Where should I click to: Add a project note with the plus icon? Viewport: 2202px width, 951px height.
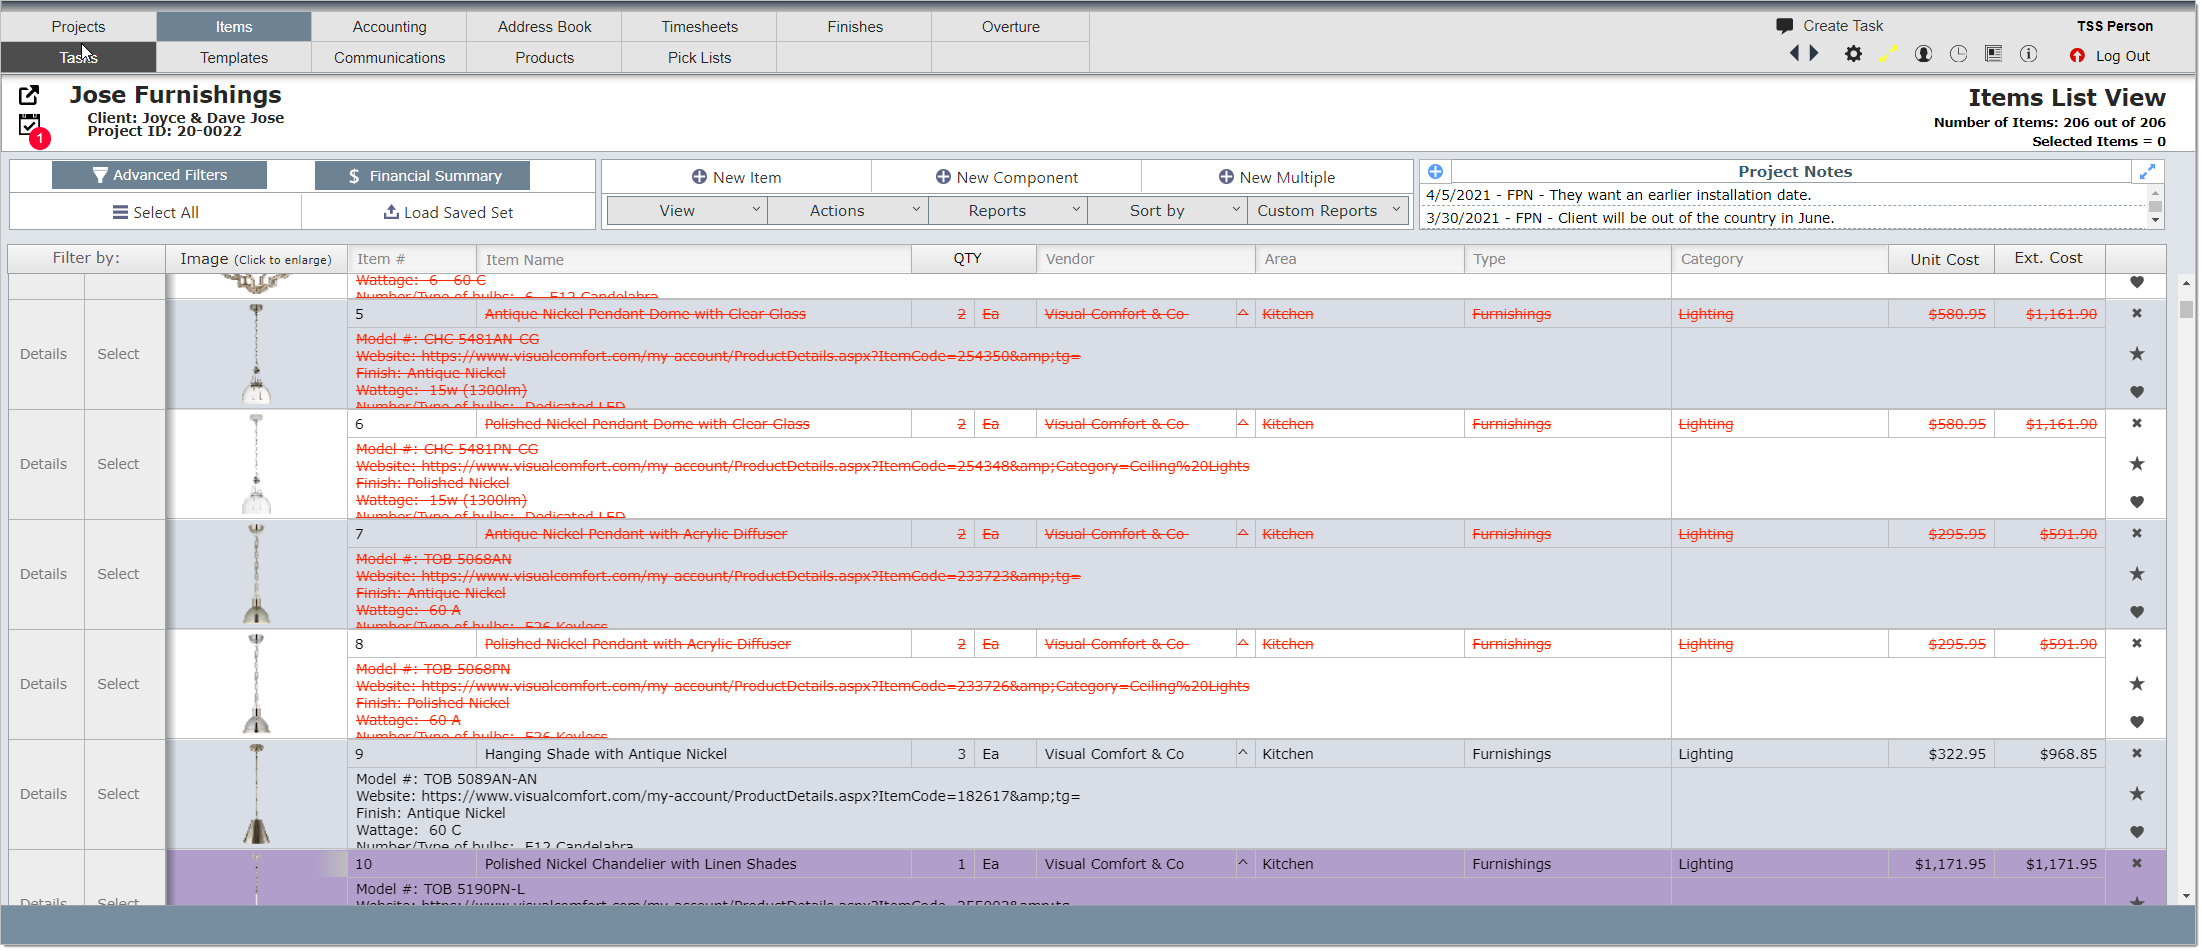[1435, 172]
